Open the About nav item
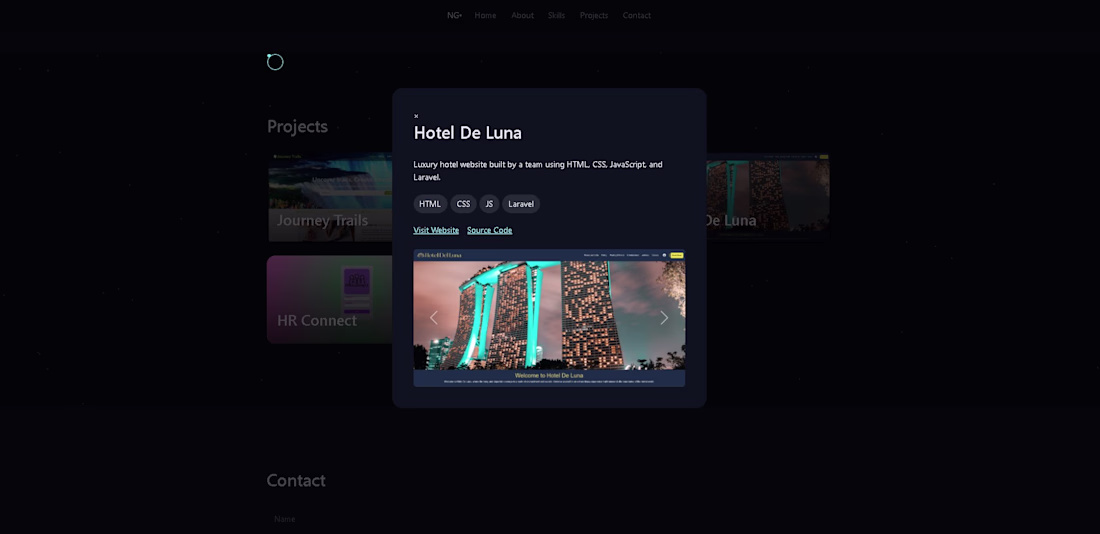 [523, 15]
